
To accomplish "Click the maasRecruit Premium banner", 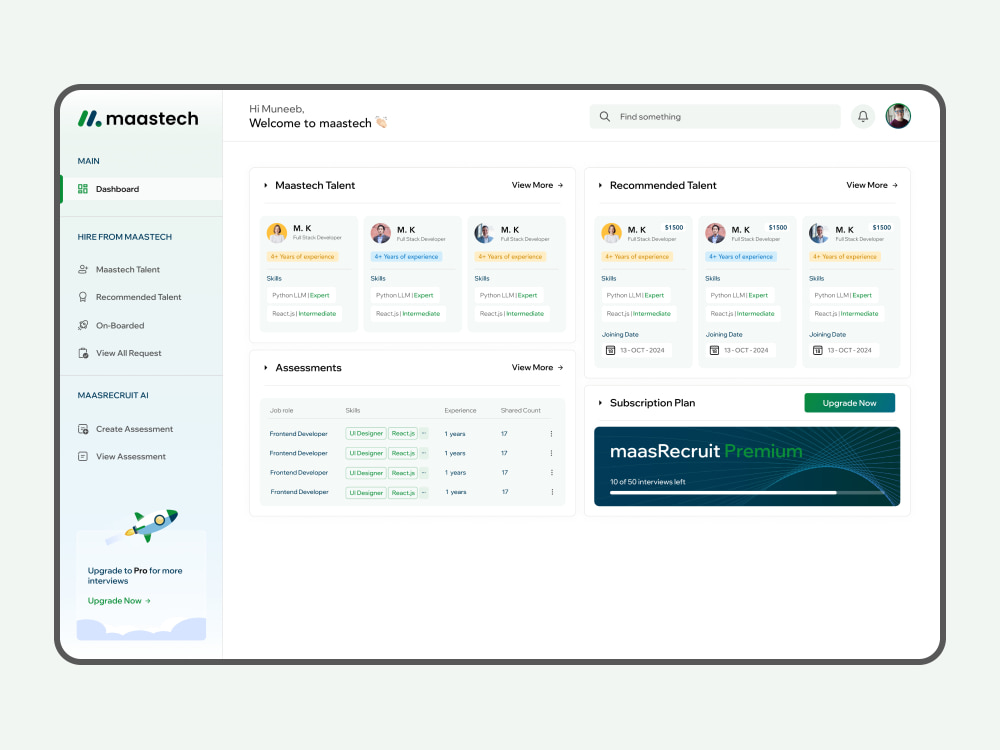I will point(747,466).
